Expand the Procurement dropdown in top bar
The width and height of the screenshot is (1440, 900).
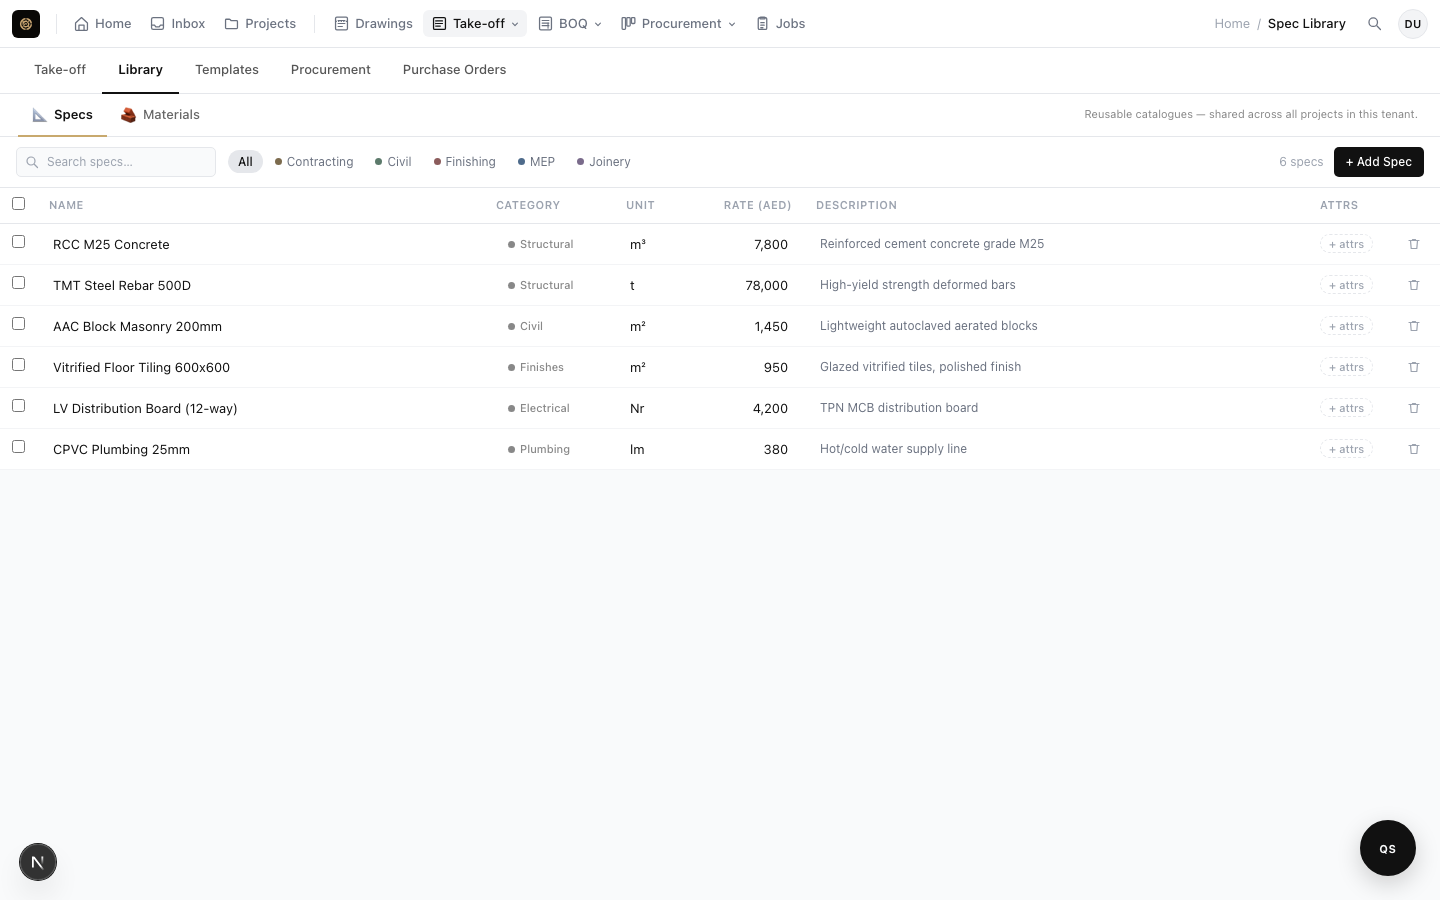point(678,24)
